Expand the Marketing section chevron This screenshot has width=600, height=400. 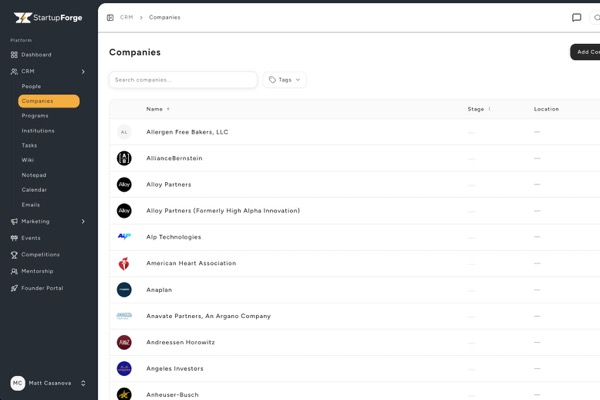[x=83, y=221]
